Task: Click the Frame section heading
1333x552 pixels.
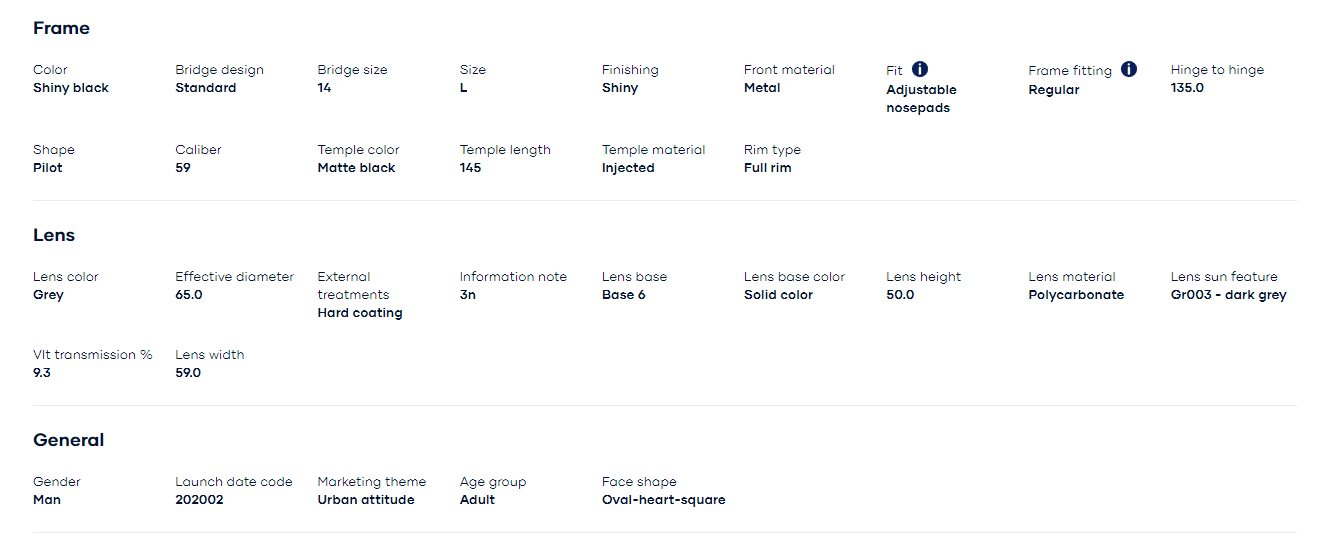Action: 61,28
